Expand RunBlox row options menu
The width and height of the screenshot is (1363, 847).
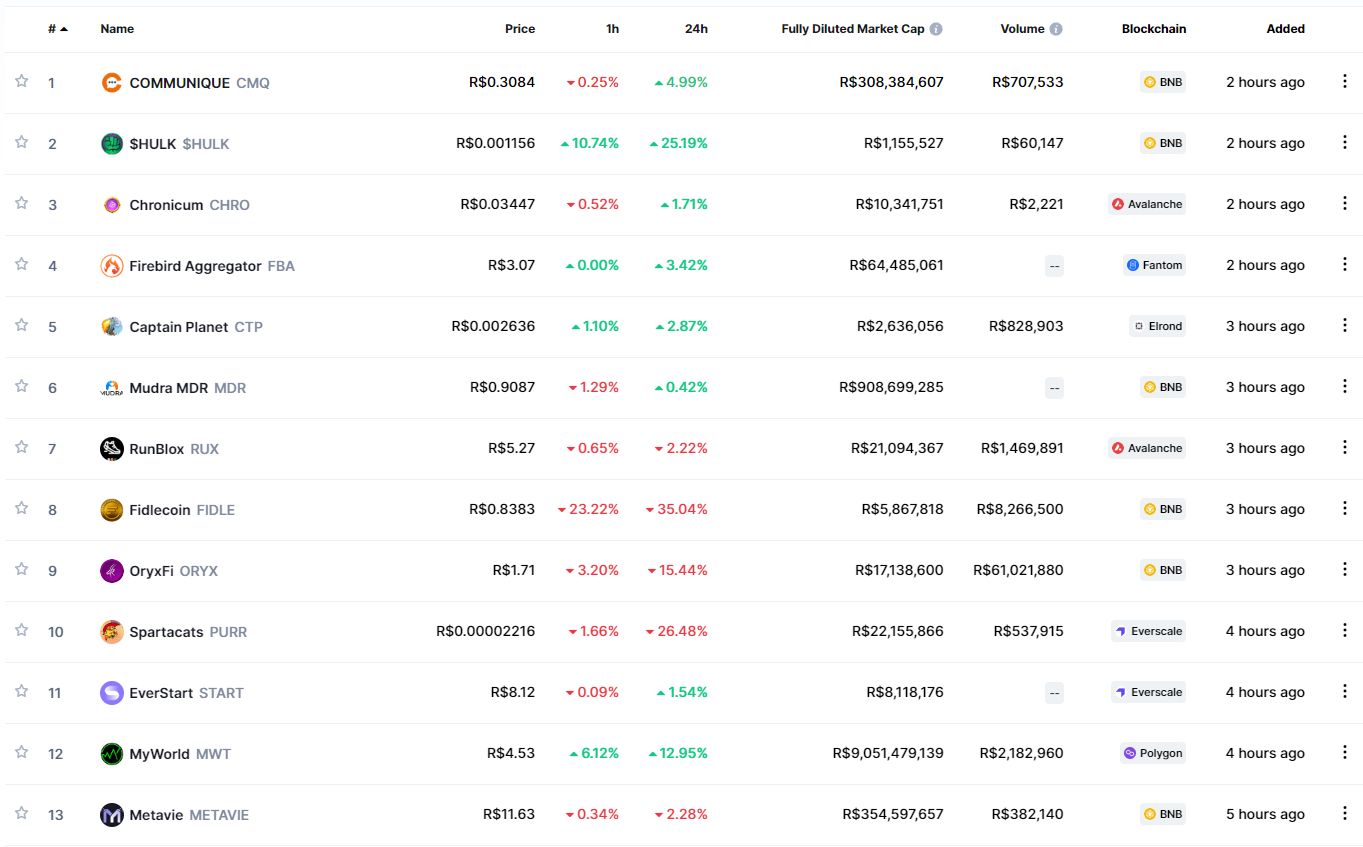(1344, 448)
